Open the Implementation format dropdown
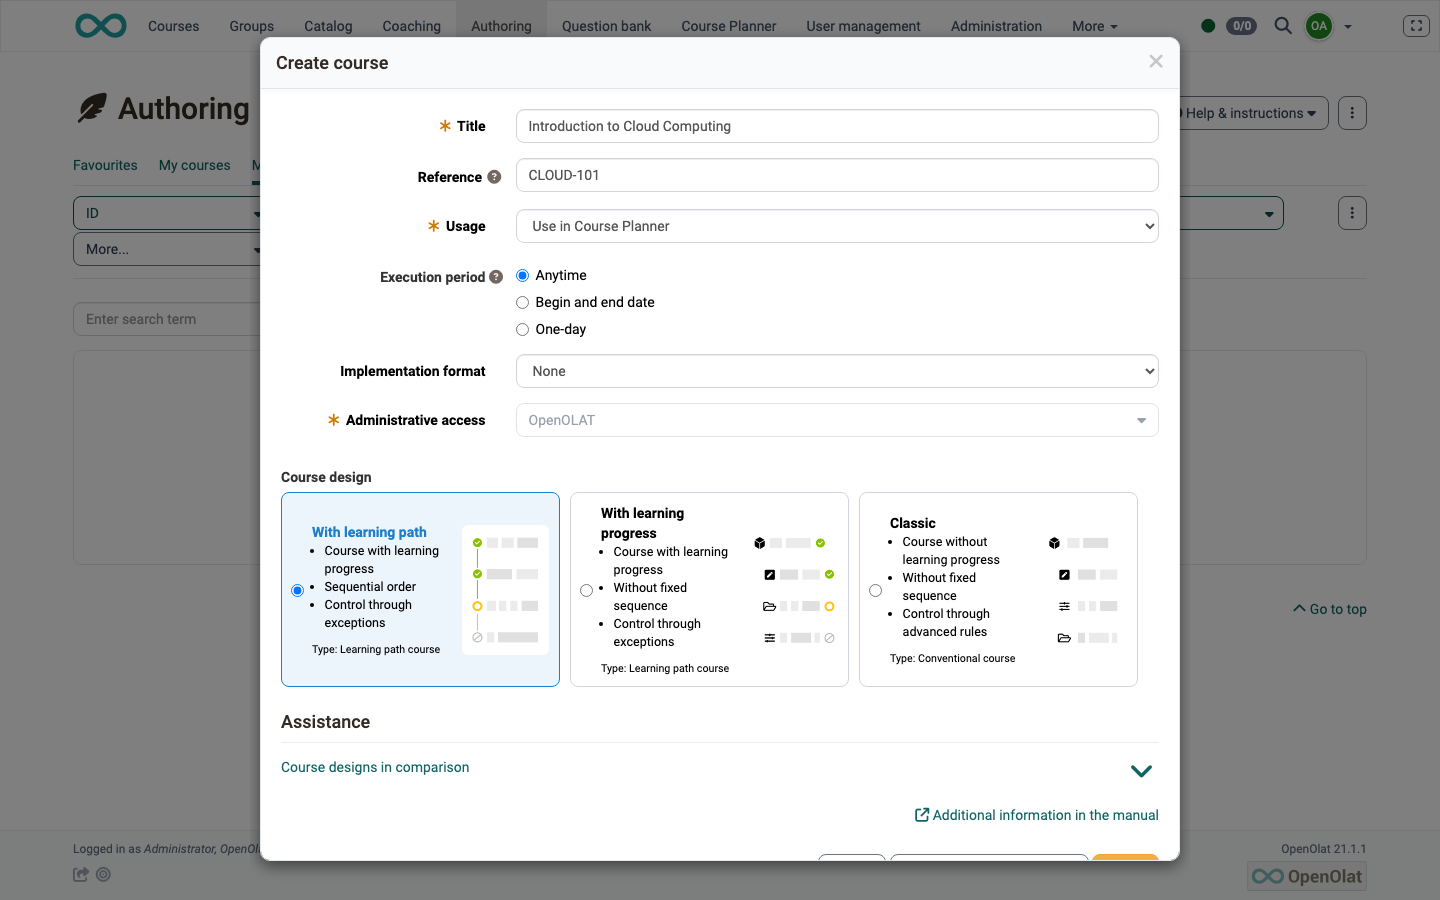 click(837, 371)
